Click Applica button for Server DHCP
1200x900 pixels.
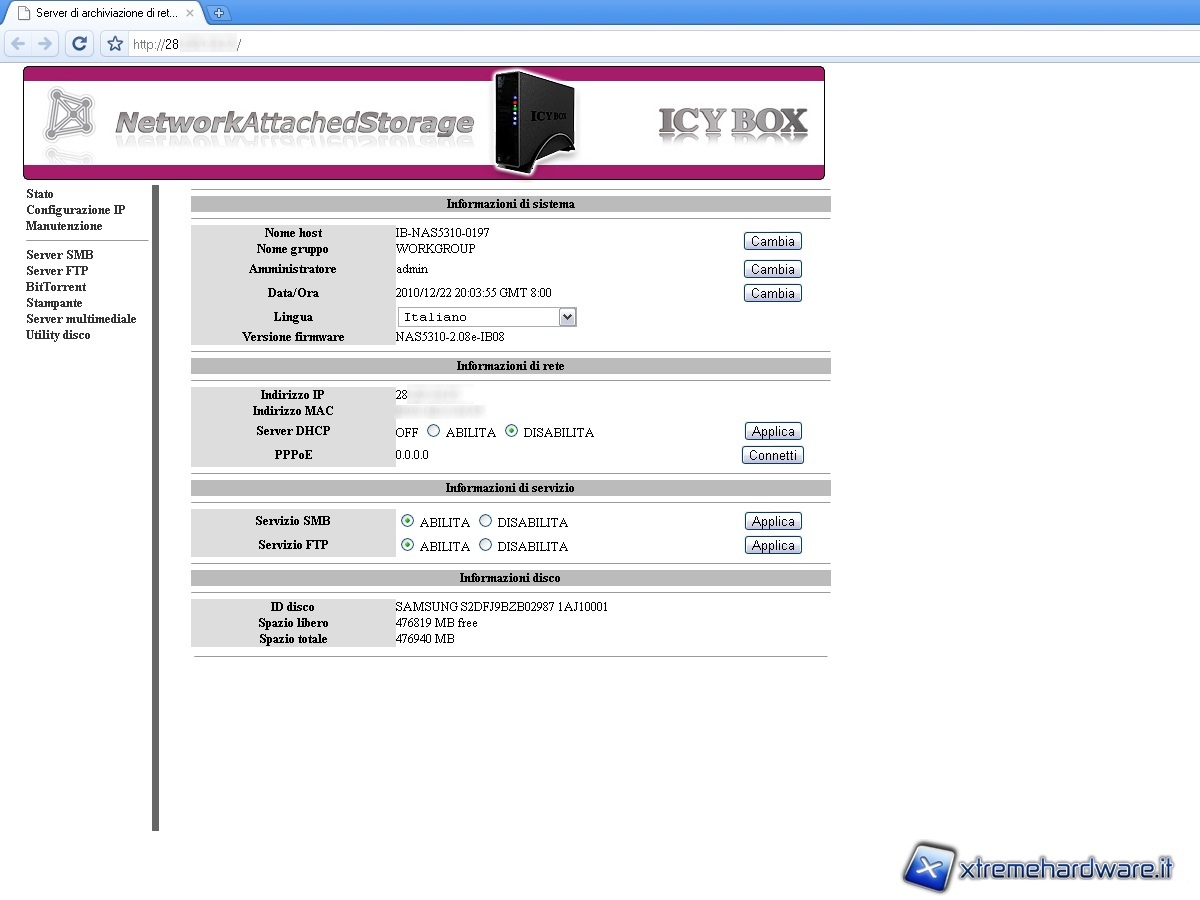click(773, 431)
